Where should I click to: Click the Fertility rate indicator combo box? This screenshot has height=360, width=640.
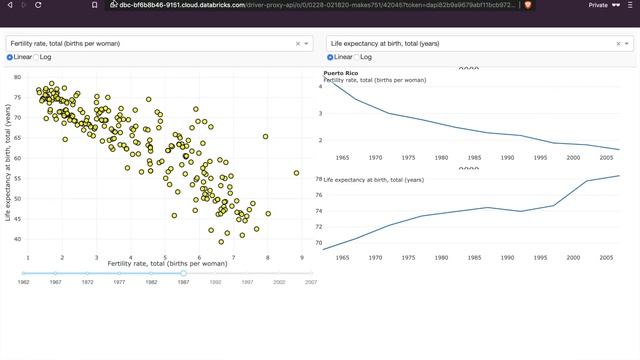point(159,44)
